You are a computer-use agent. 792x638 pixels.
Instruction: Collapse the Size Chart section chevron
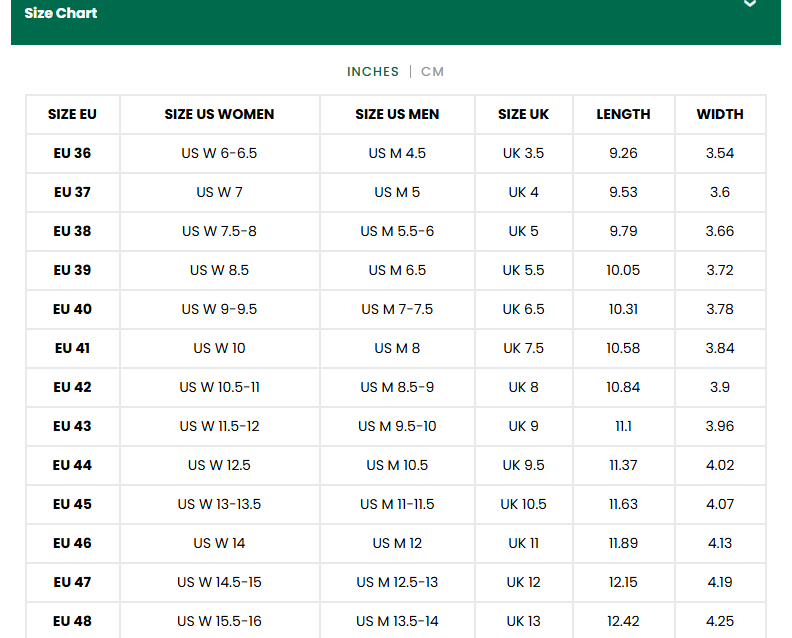click(x=750, y=4)
